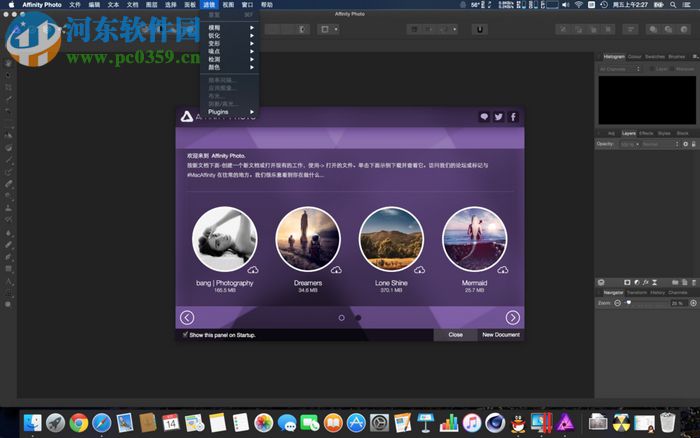Click the Navigator zoom slider handle

coord(629,303)
